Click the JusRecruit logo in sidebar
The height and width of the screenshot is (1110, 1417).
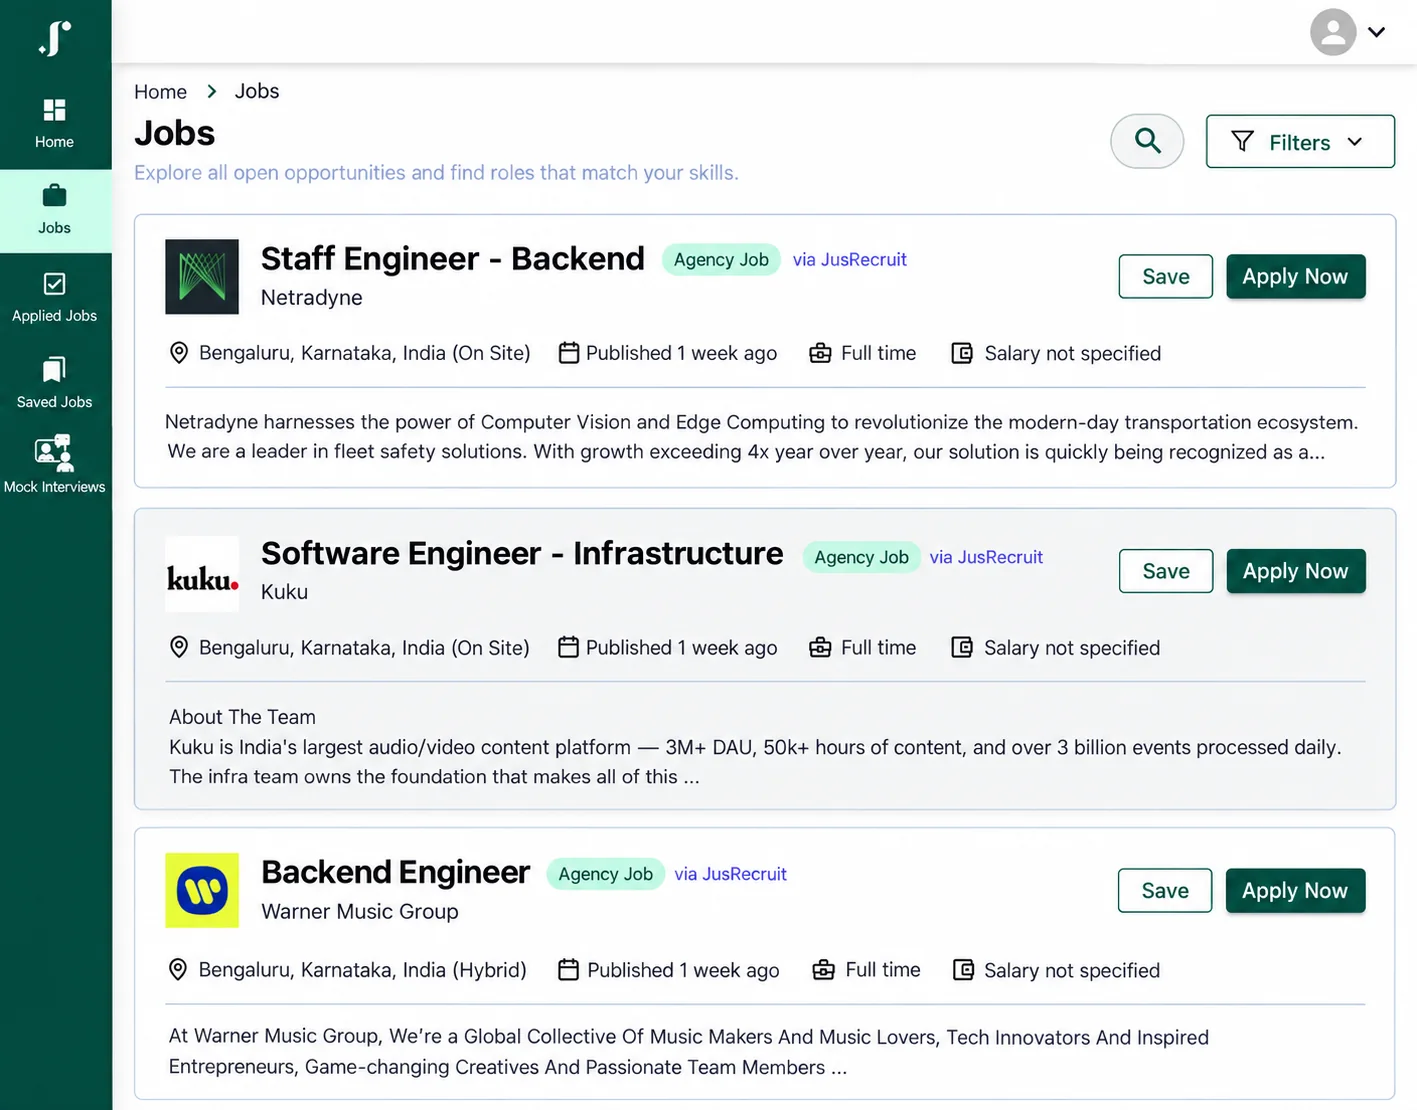pos(55,39)
